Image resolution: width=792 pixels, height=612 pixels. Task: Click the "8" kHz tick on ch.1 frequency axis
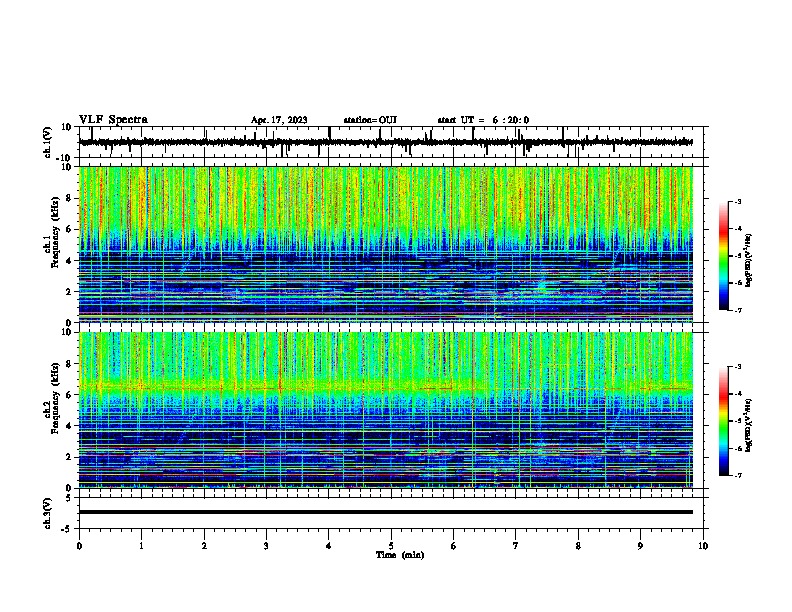[69, 198]
